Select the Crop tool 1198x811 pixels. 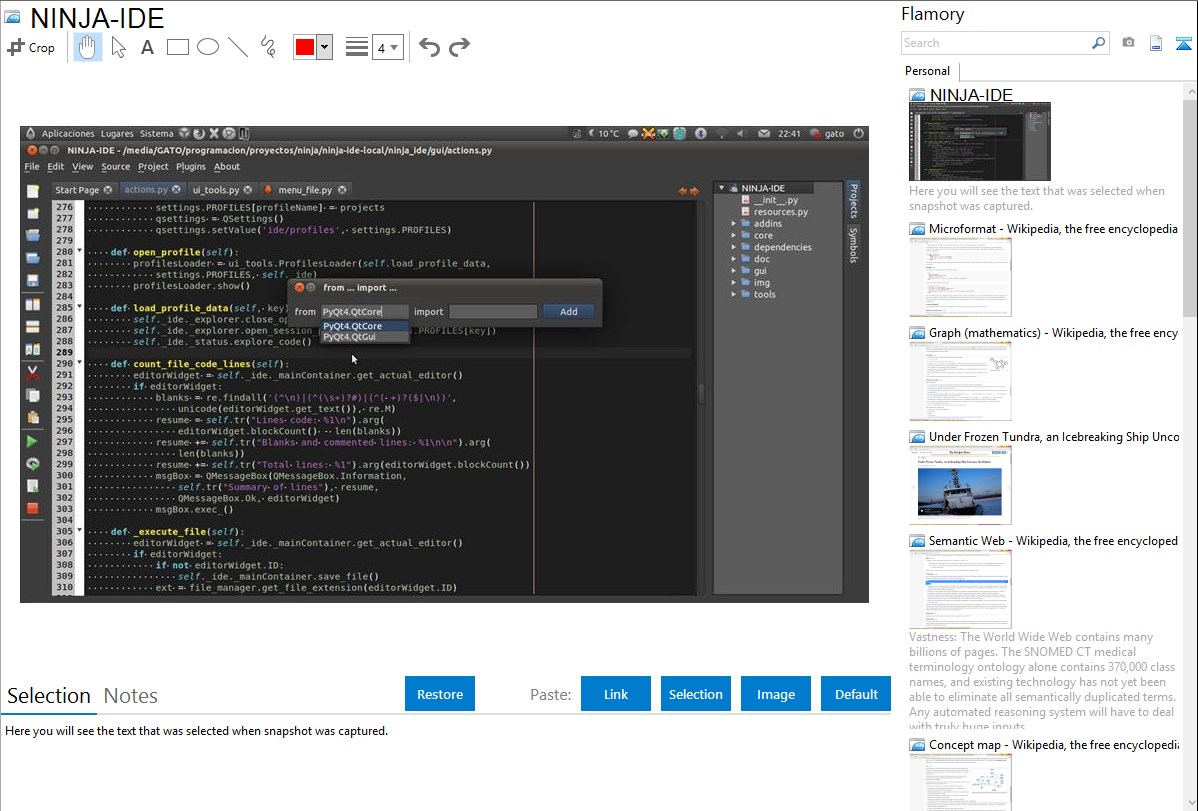(x=31, y=47)
